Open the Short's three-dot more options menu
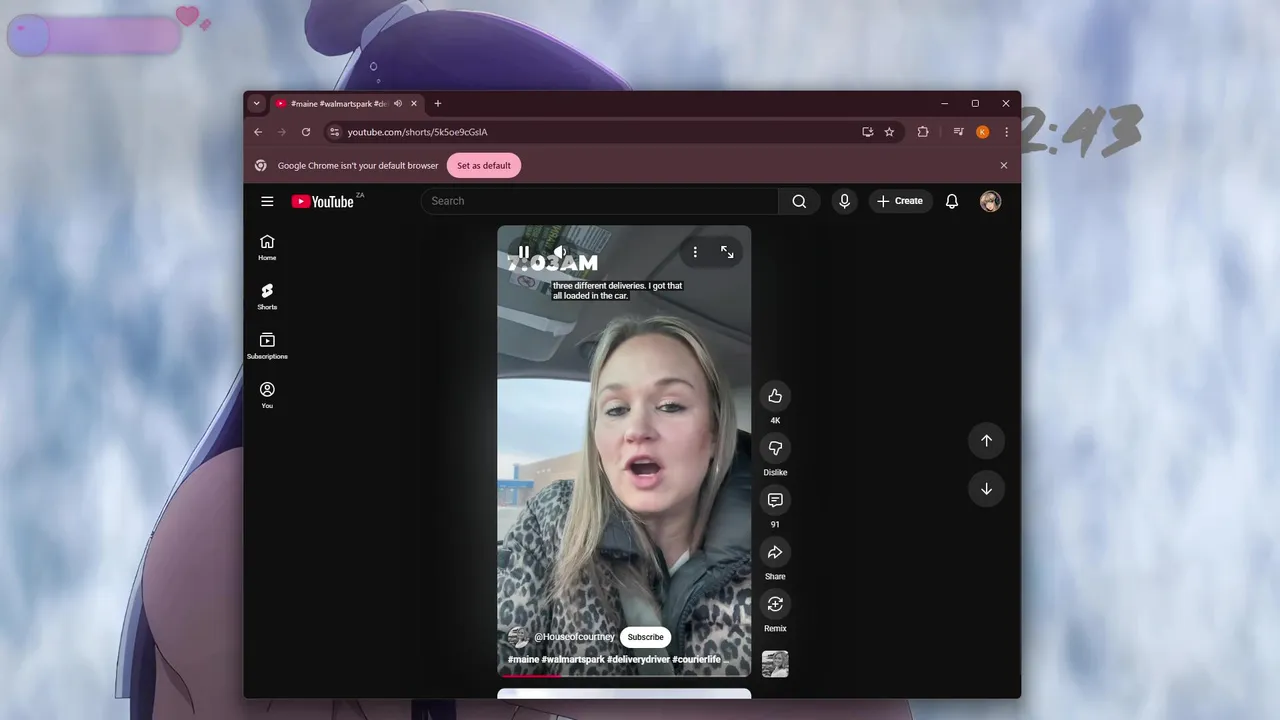 pos(695,252)
